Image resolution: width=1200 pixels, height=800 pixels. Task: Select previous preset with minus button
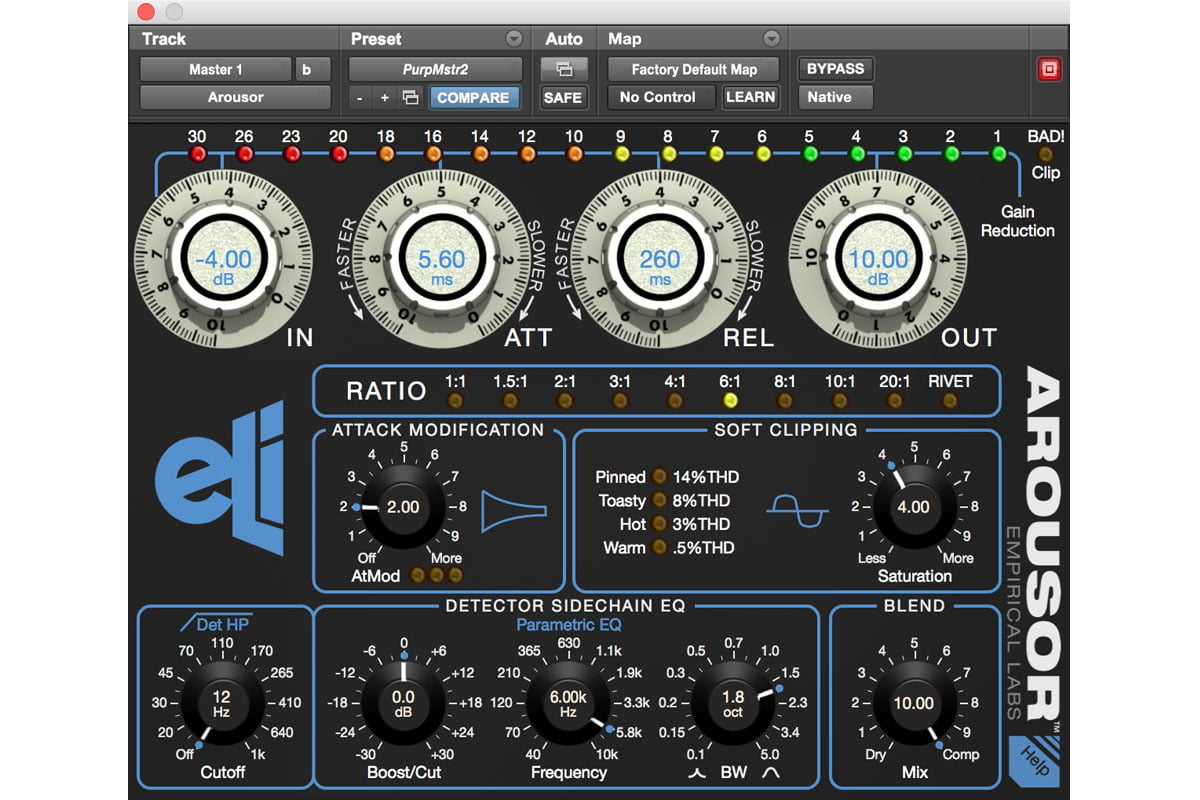pos(359,98)
